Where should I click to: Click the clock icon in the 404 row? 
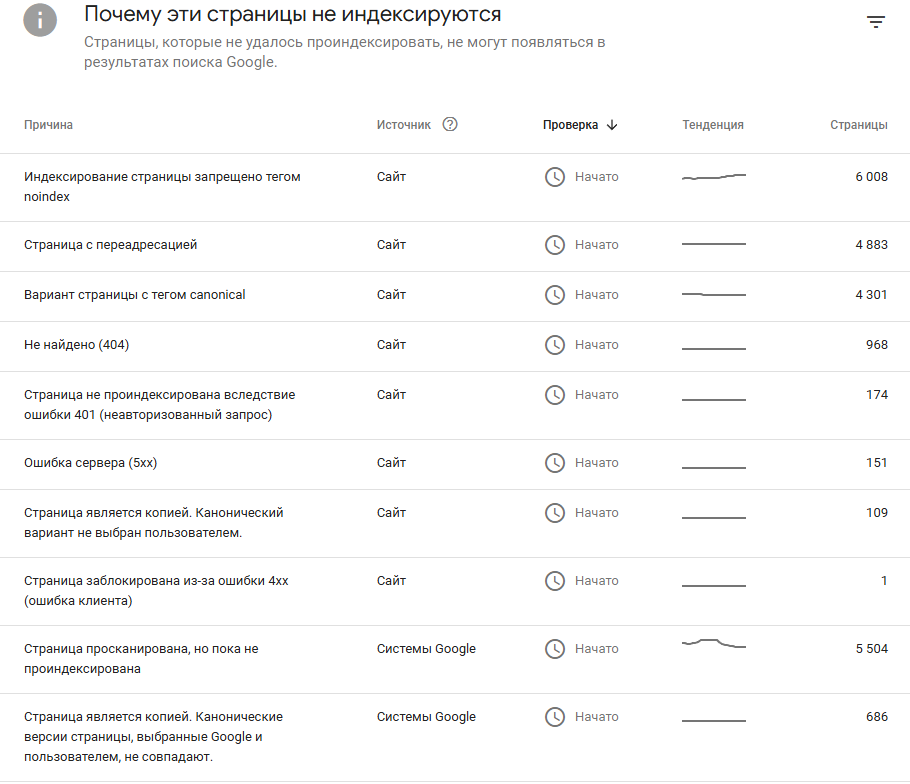(555, 345)
